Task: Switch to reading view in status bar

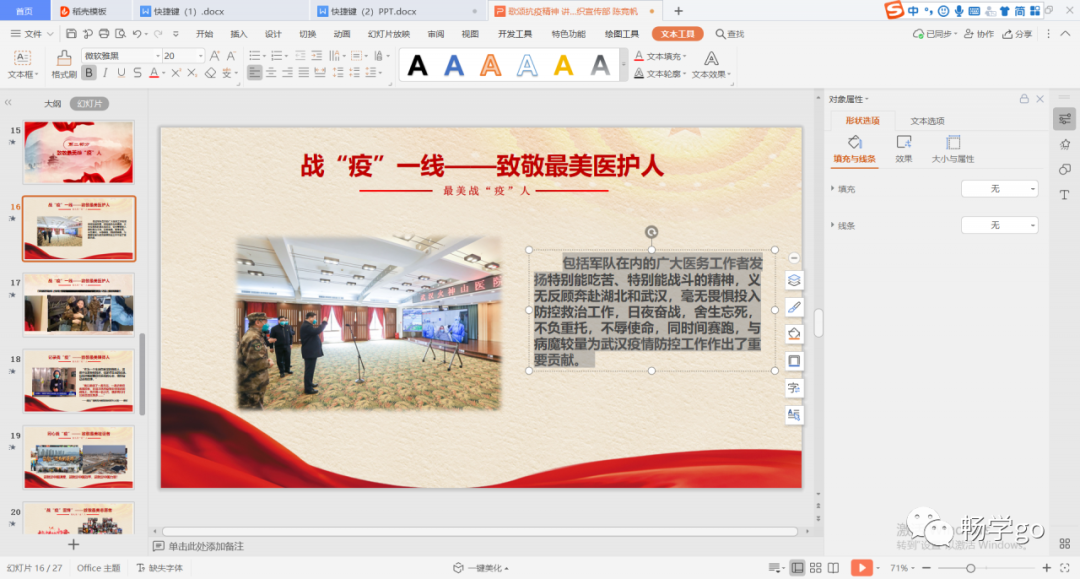Action: pos(833,568)
